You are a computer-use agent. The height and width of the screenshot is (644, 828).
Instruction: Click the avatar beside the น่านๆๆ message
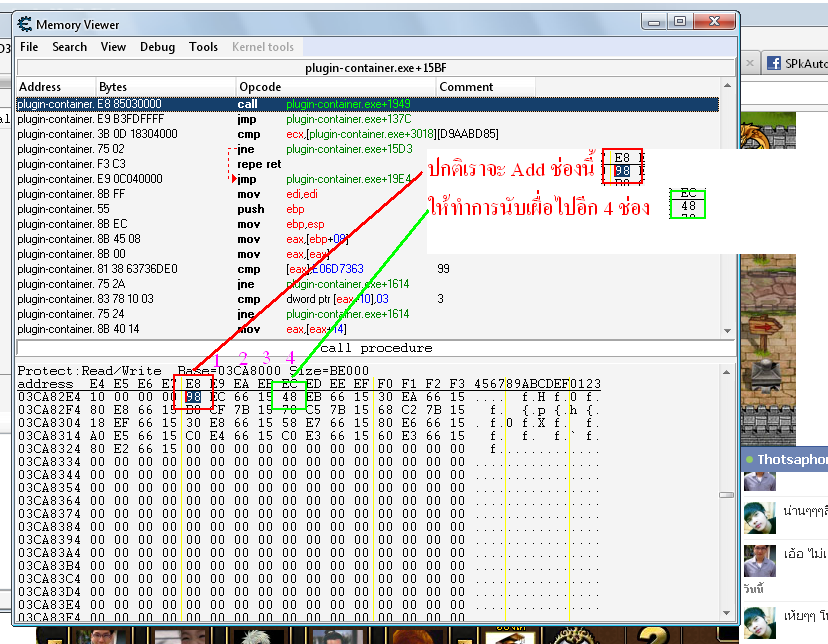(x=759, y=518)
